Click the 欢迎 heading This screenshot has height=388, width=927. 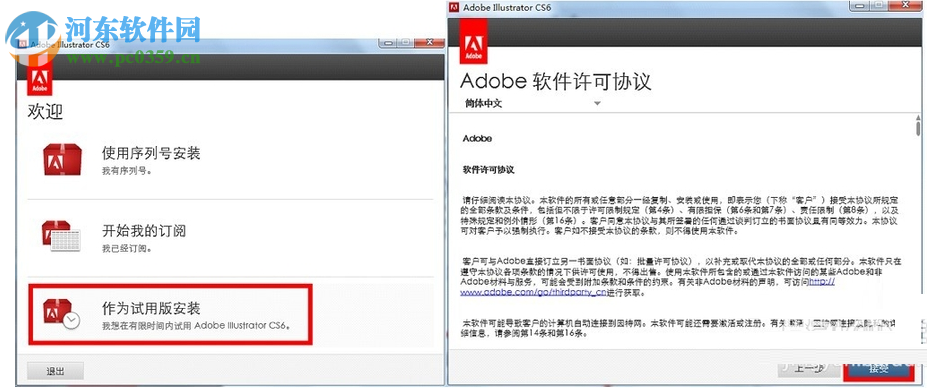[45, 111]
